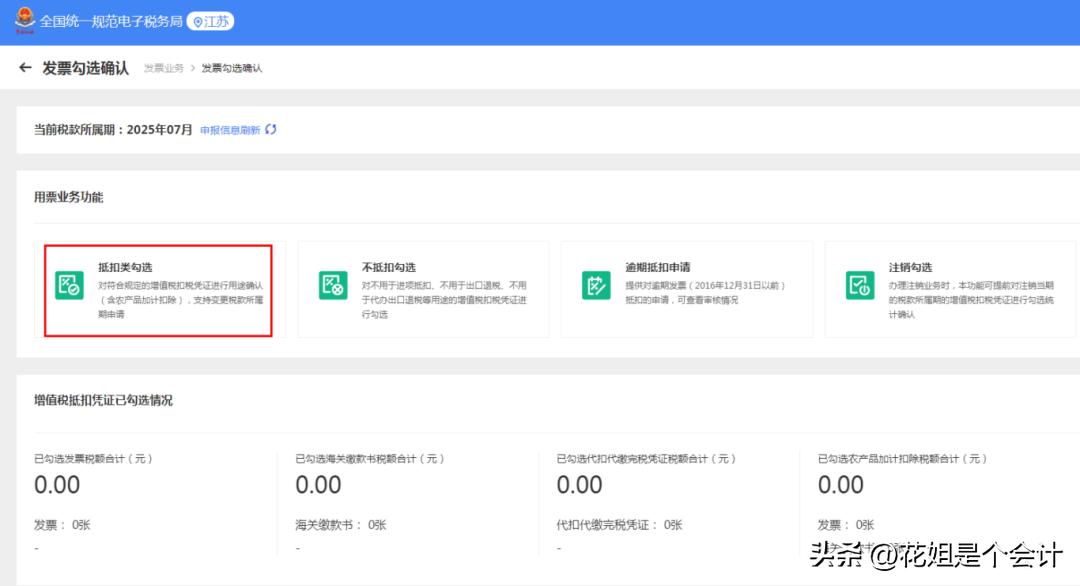
Task: Click 0.00 under 已勾选代扣代缴完税凭证税额合计
Action: click(x=579, y=485)
